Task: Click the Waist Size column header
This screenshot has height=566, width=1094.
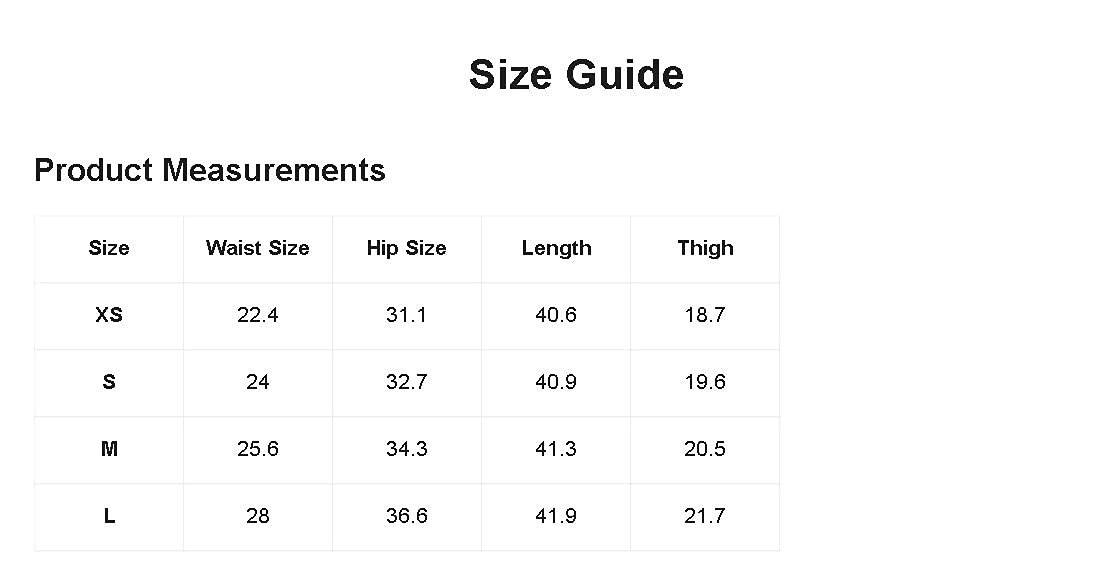Action: [x=258, y=248]
